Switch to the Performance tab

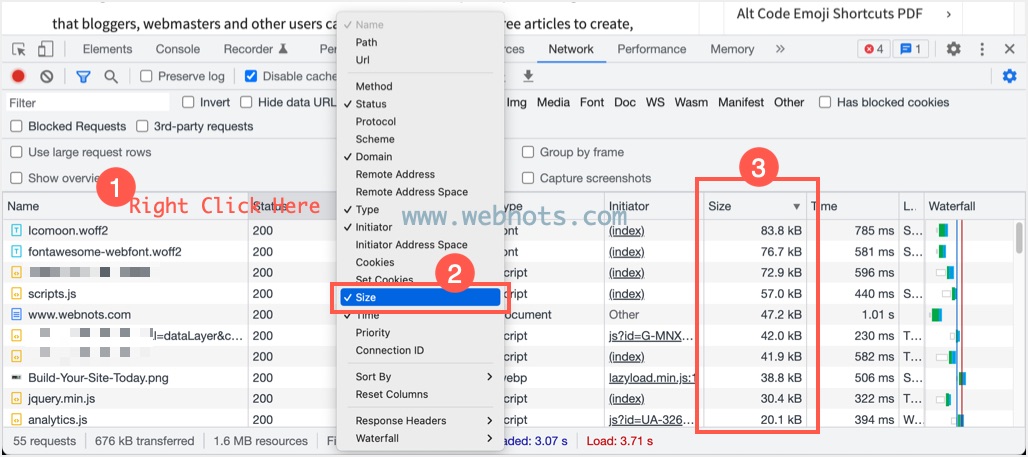point(652,49)
